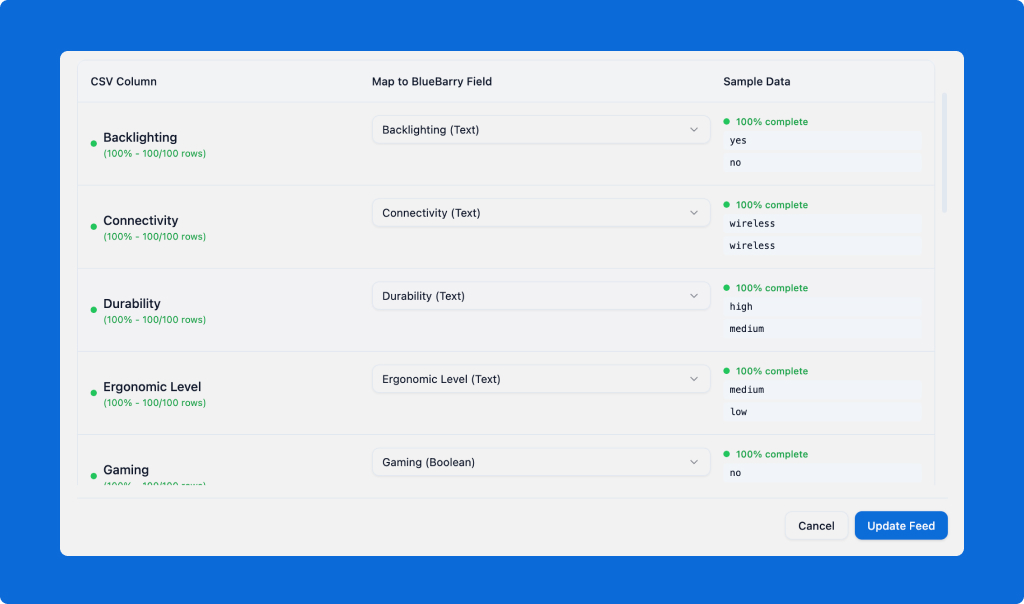1024x604 pixels.
Task: Select the (100% - 100/100 rows) text under Backlighting
Action: [x=151, y=153]
